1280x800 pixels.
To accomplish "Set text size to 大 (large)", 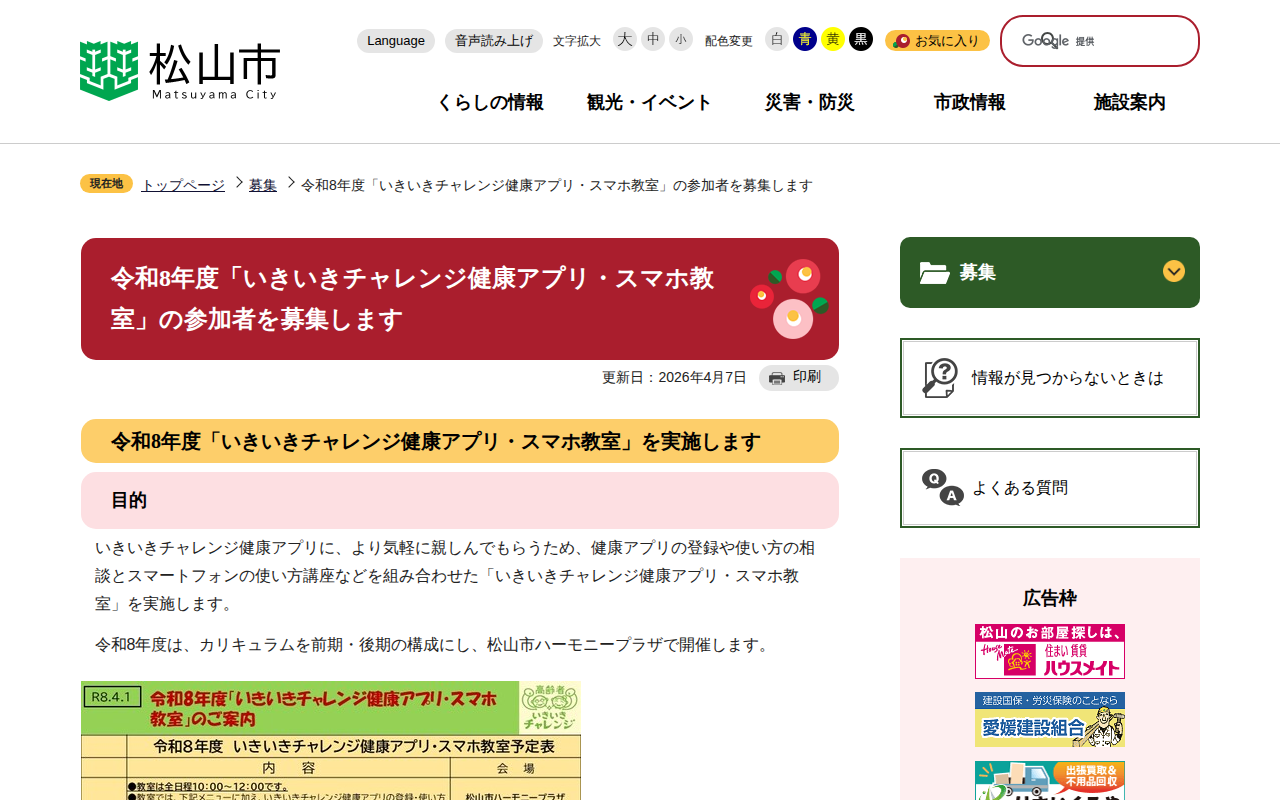I will (625, 39).
